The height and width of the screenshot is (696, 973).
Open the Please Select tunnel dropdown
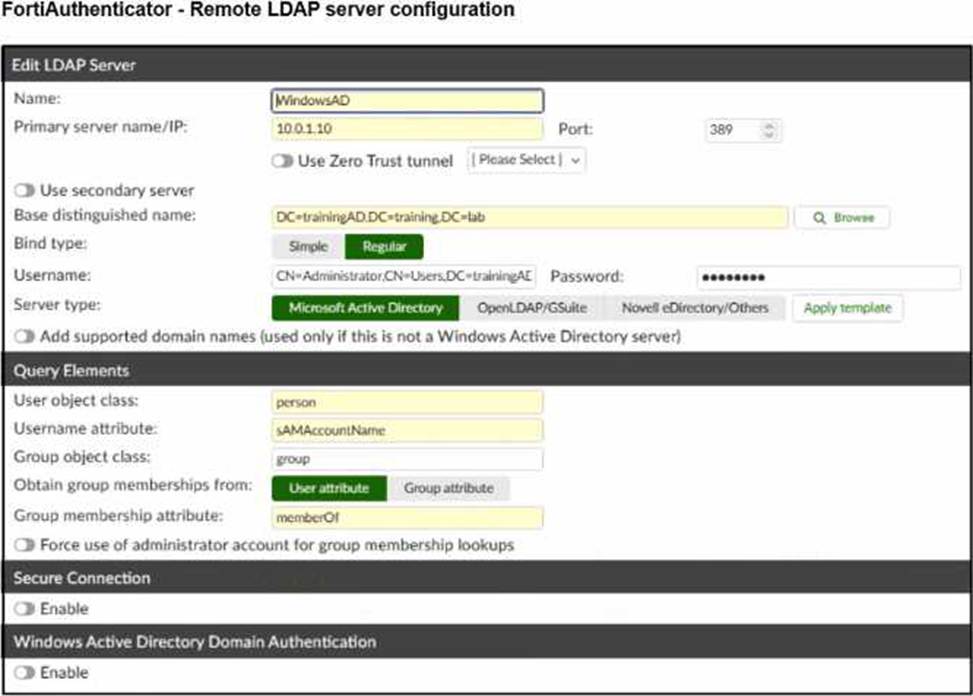pos(526,160)
